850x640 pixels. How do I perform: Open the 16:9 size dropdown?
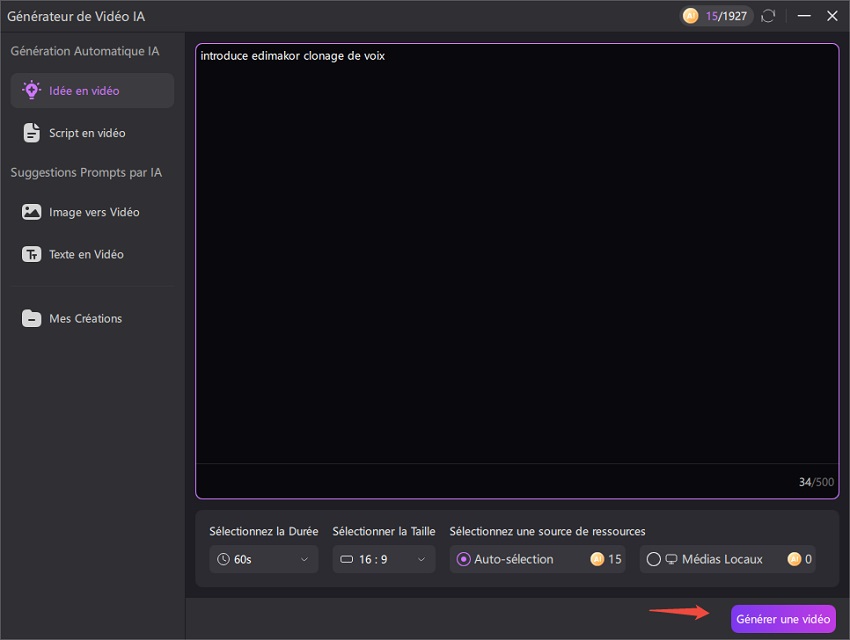[384, 559]
